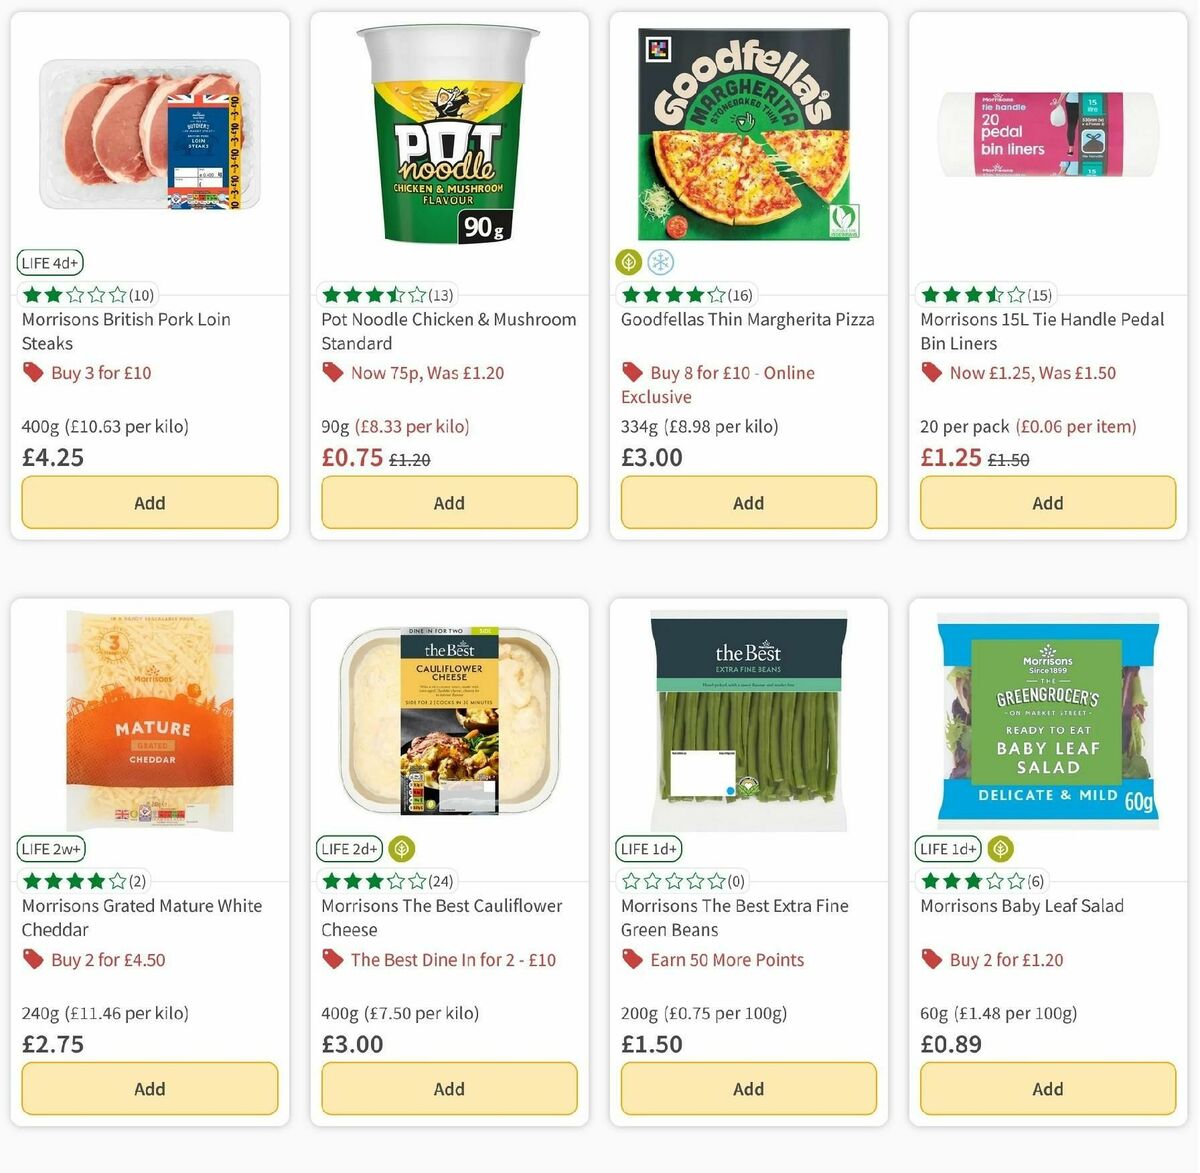Click the organic icon next to Baby Leaf Salad badge
The image size is (1200, 1173).
coord(999,848)
